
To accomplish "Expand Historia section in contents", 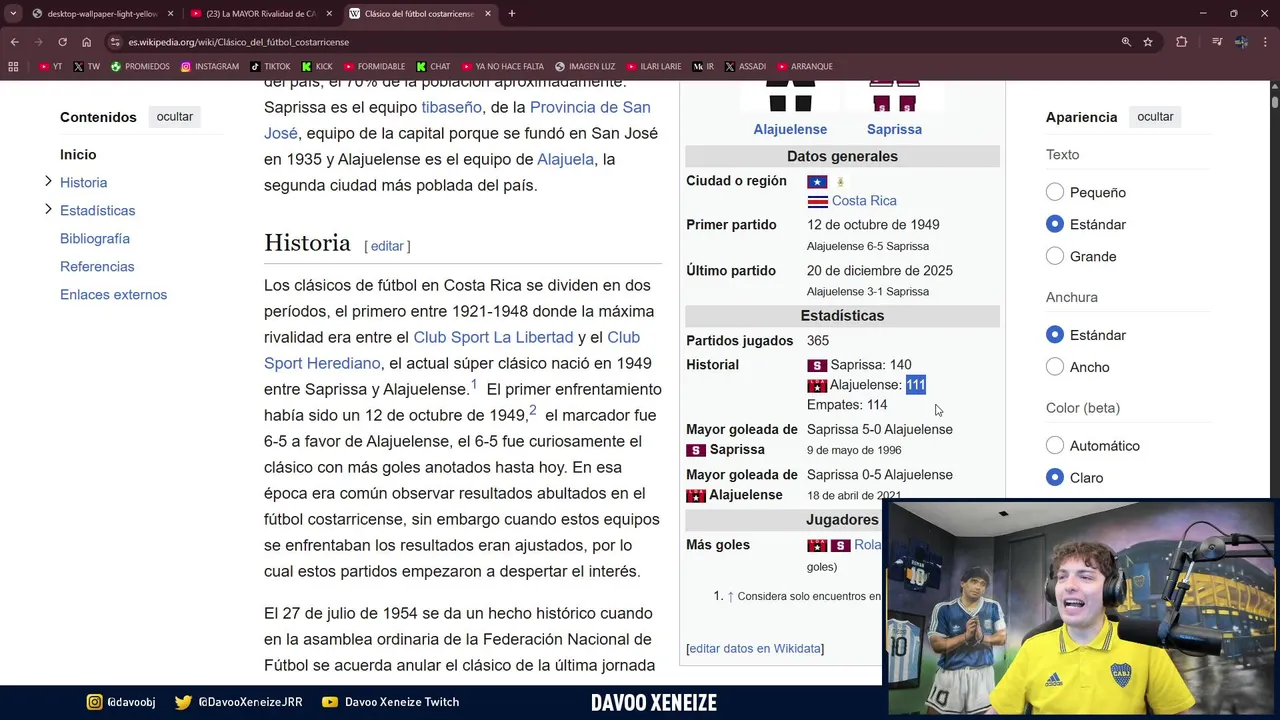I will (x=48, y=182).
